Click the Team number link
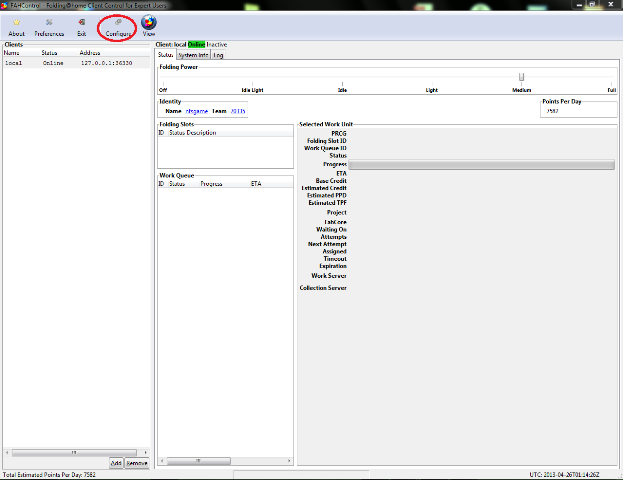 [x=238, y=111]
